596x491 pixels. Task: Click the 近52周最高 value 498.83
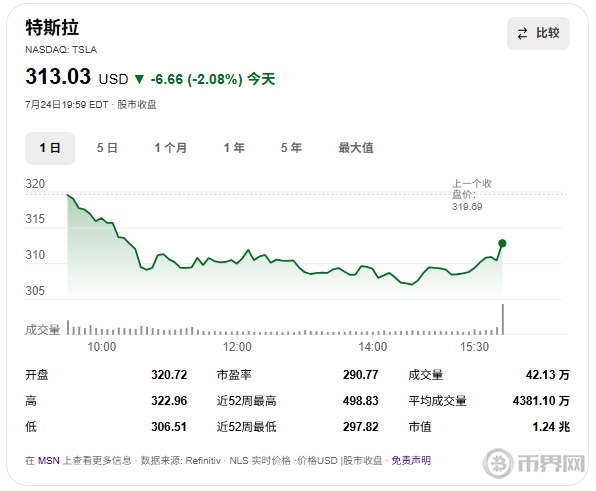tap(361, 401)
